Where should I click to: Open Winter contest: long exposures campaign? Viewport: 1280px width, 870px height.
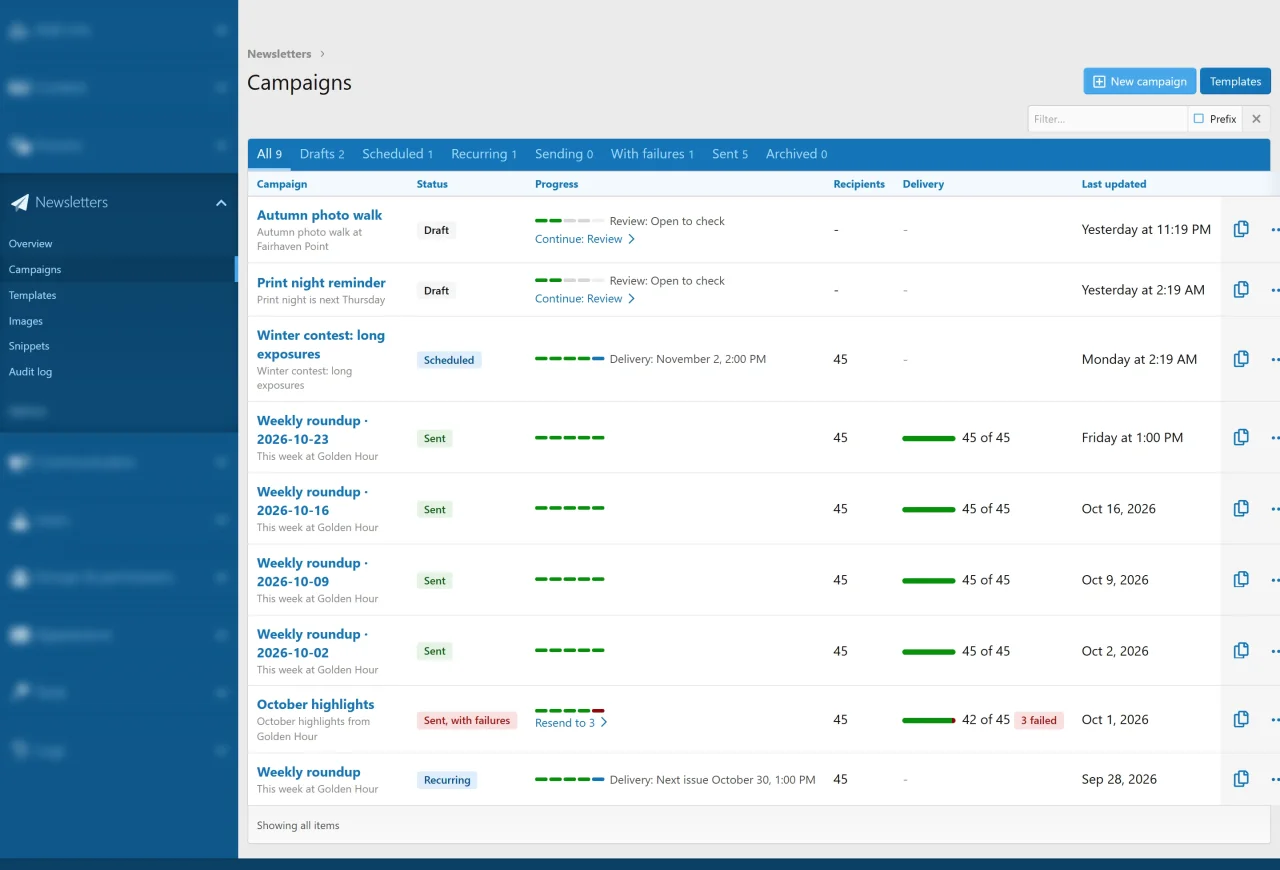(x=321, y=345)
